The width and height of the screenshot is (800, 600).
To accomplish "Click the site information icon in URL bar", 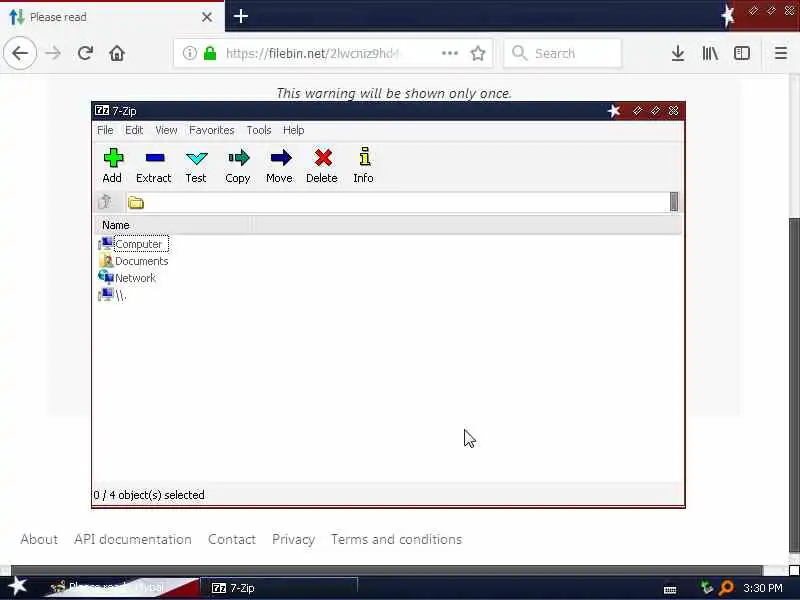I will point(190,53).
